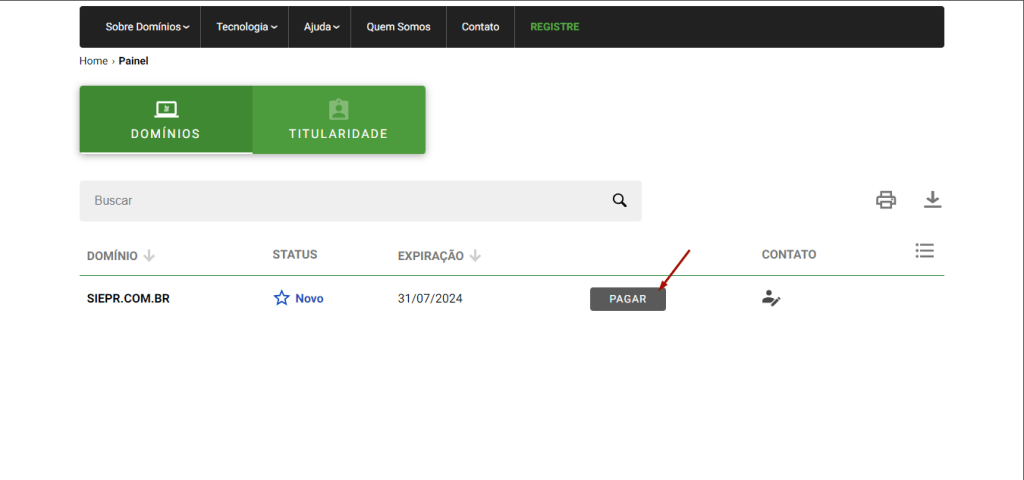Go to Home via breadcrumb
Image resolution: width=1024 pixels, height=480 pixels.
pyautogui.click(x=93, y=61)
